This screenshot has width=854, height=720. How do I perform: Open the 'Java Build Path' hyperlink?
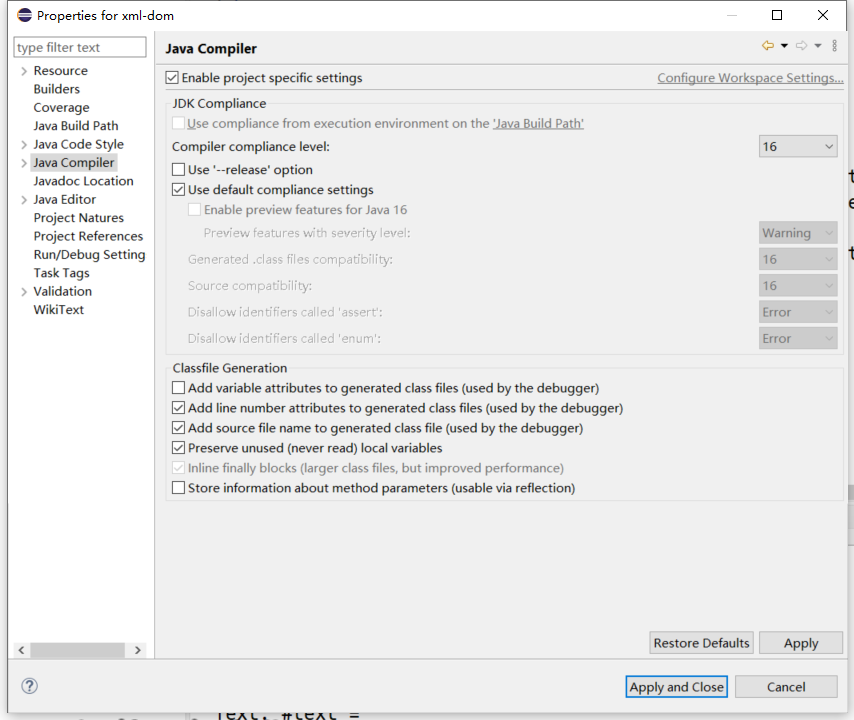[538, 124]
